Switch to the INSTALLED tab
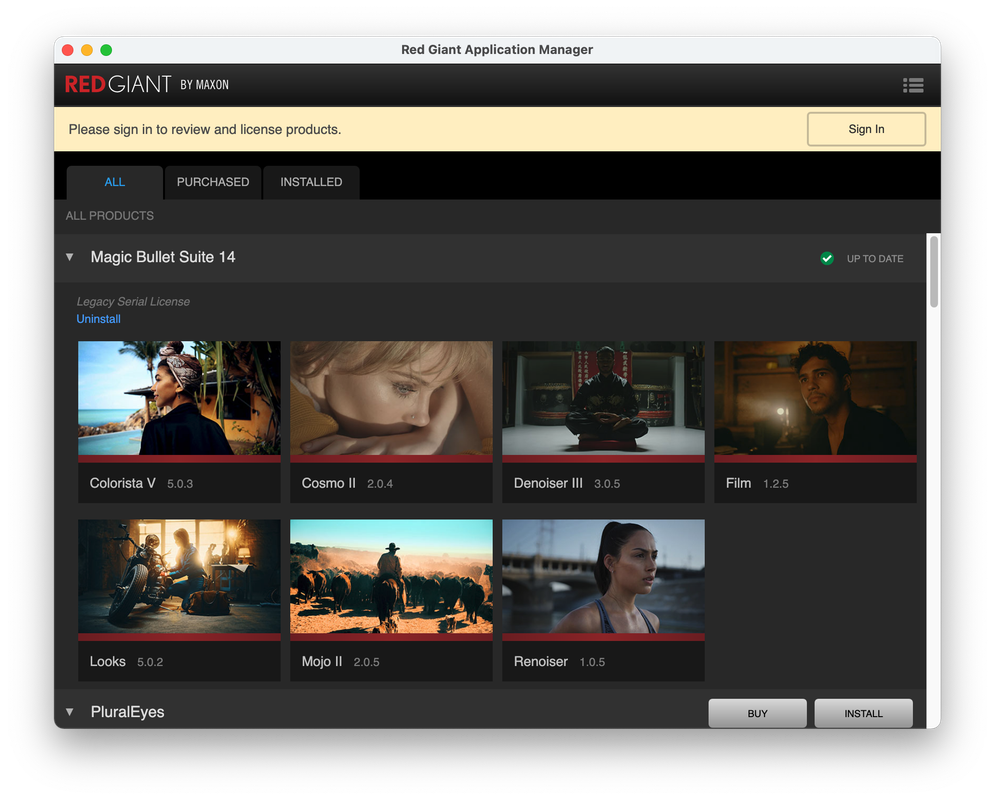This screenshot has width=995, height=800. (311, 182)
